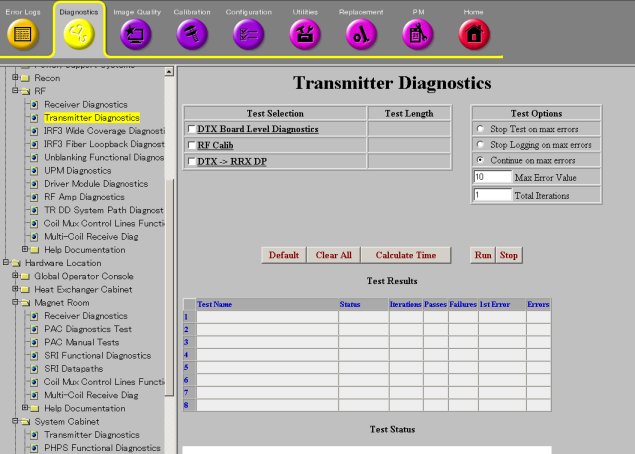Collapse the Magnet Room folder
The width and height of the screenshot is (635, 454).
point(15,302)
